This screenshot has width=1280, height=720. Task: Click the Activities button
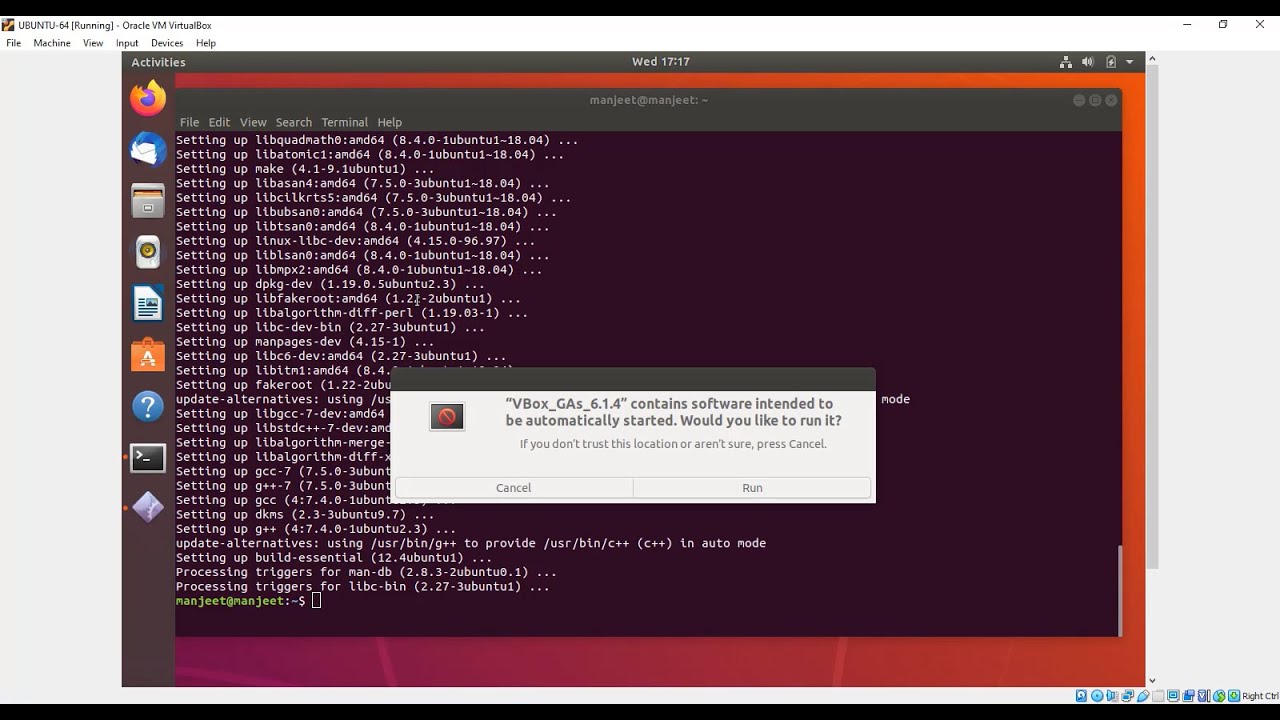(158, 62)
